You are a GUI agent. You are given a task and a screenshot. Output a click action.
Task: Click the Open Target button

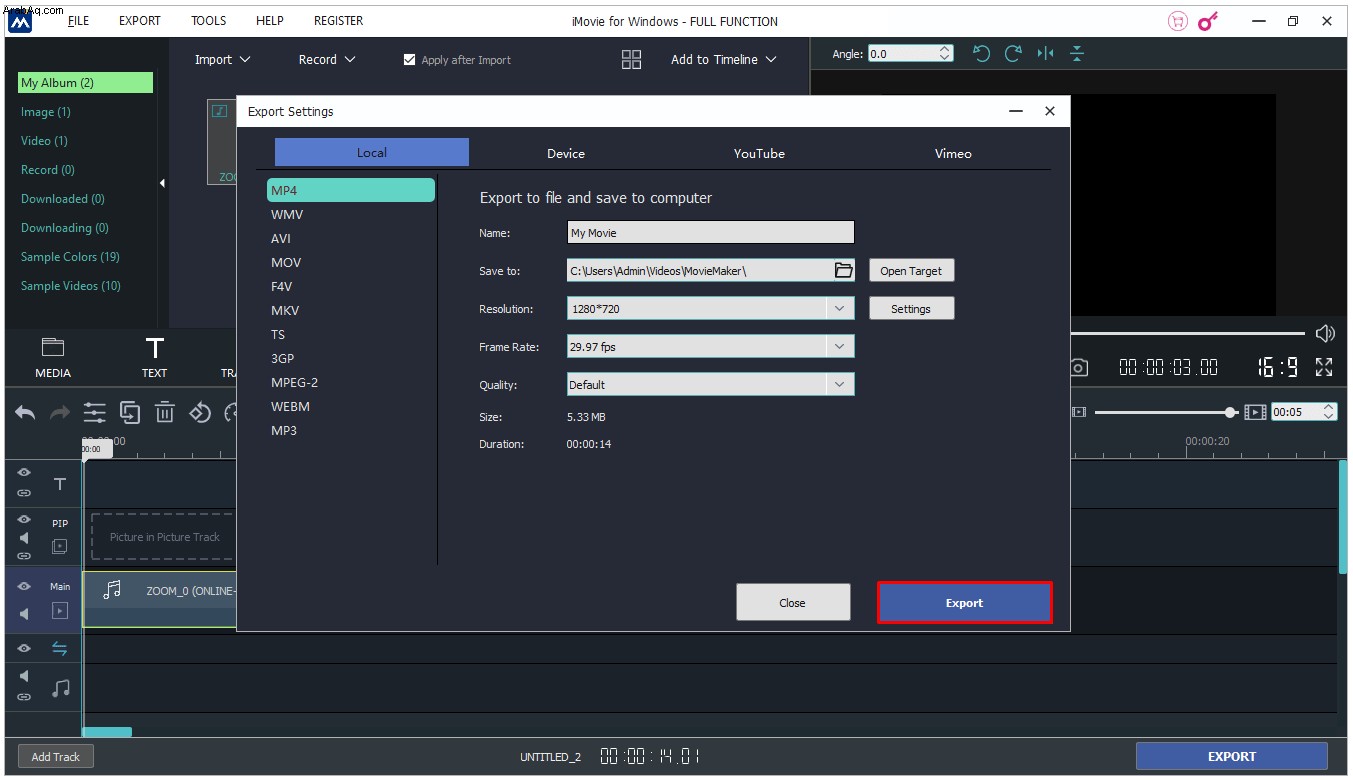(911, 271)
